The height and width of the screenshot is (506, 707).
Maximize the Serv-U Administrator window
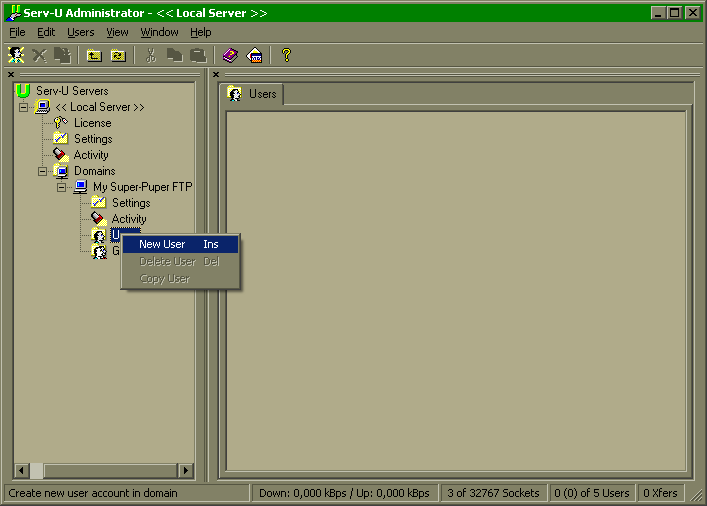(675, 13)
